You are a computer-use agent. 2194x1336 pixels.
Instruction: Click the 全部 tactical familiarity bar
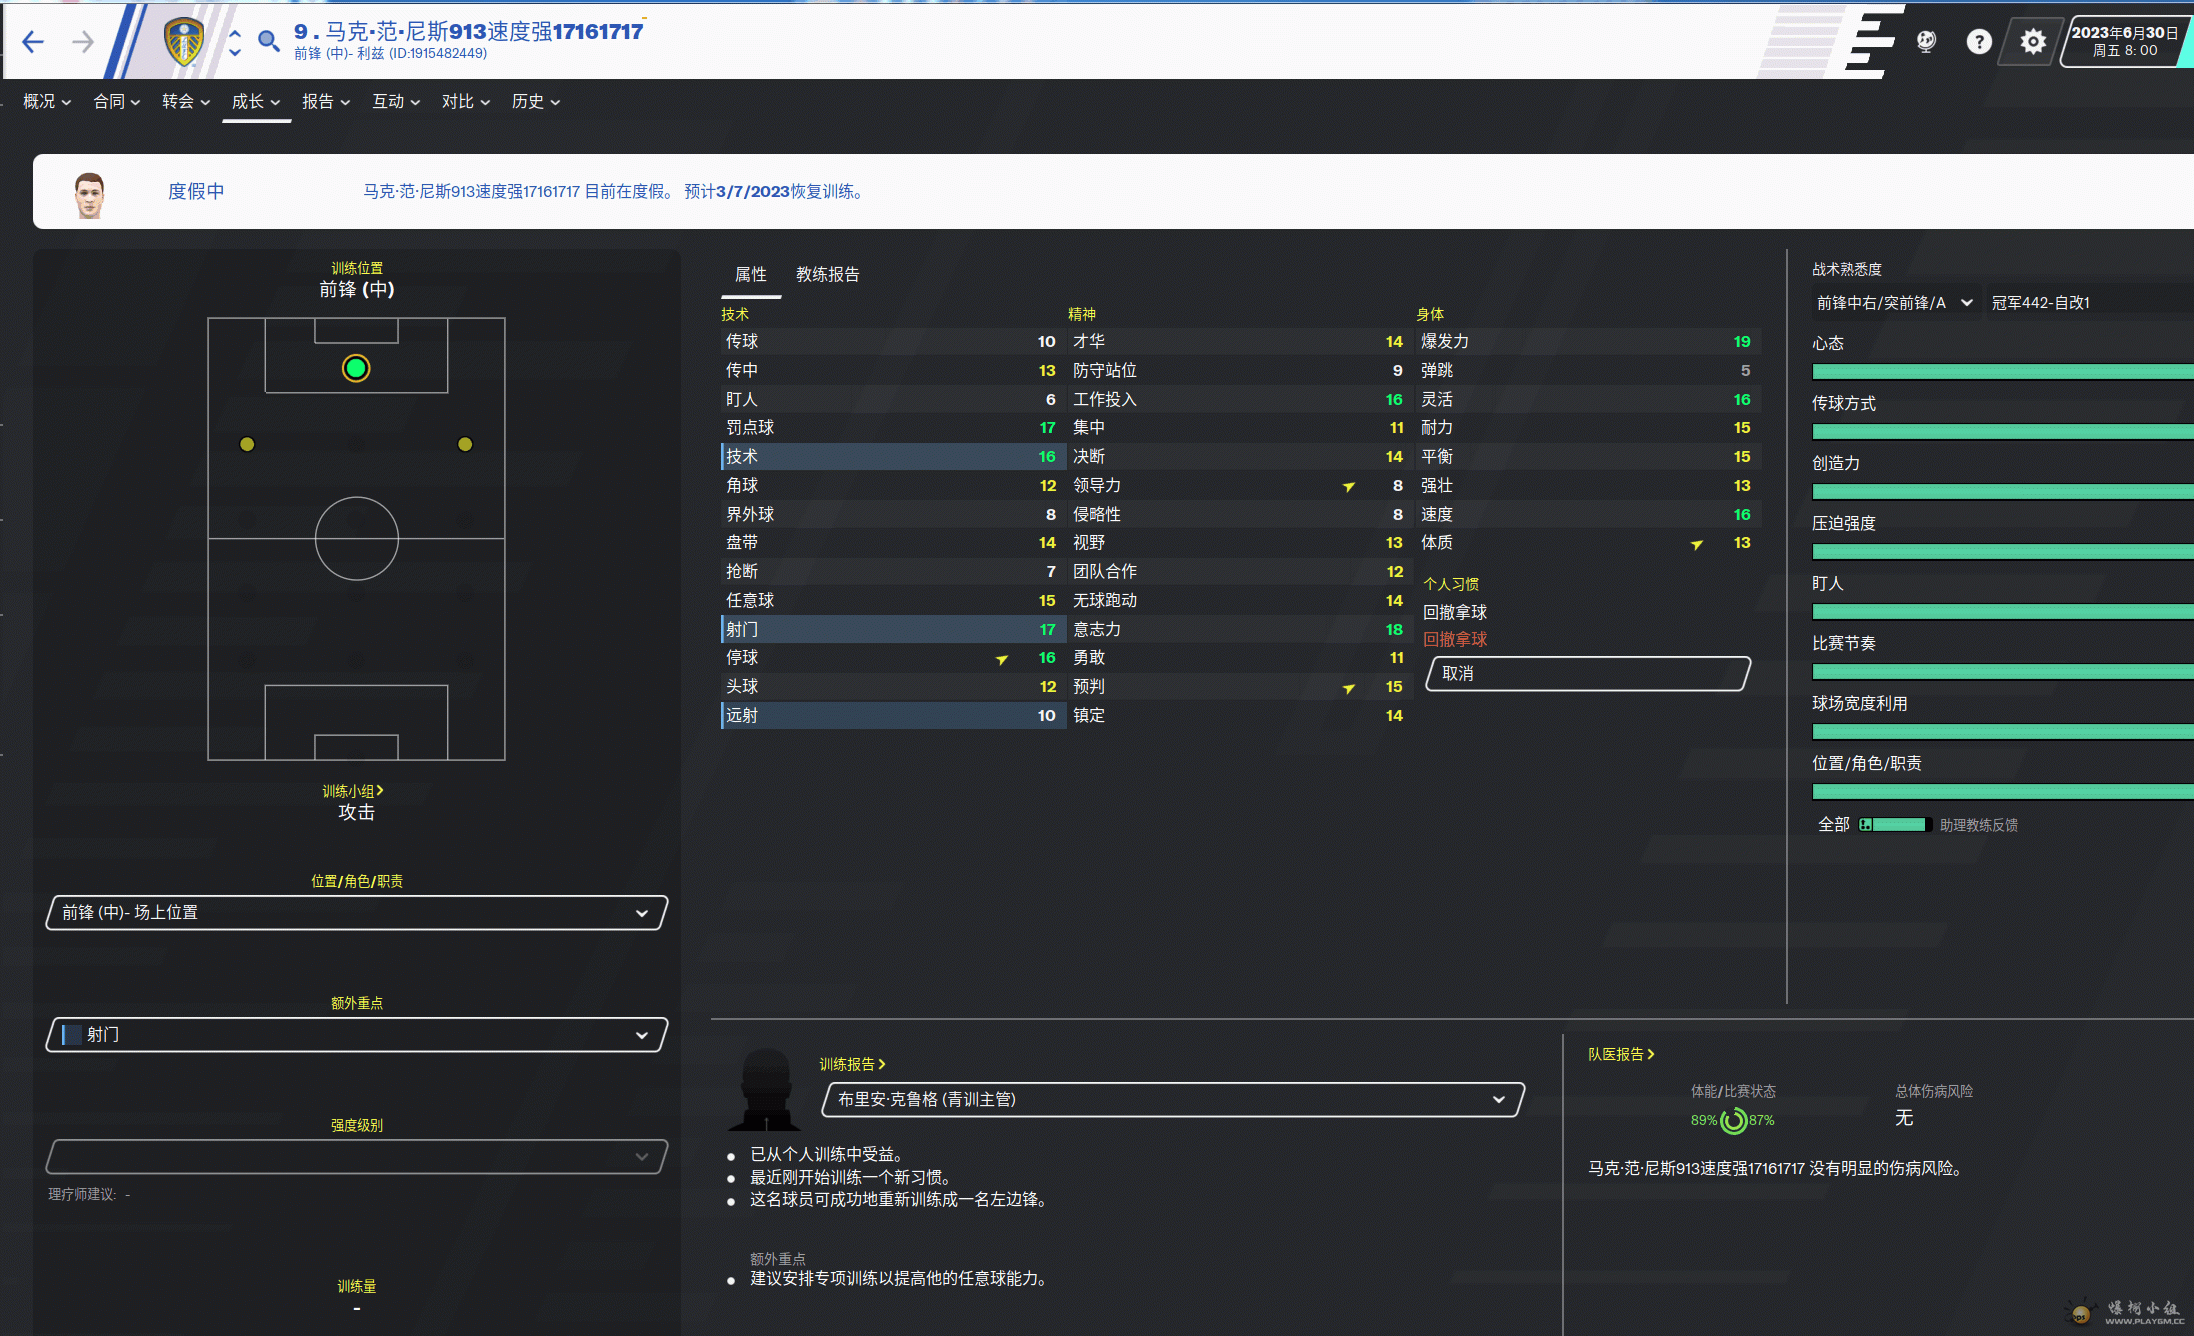point(1897,825)
